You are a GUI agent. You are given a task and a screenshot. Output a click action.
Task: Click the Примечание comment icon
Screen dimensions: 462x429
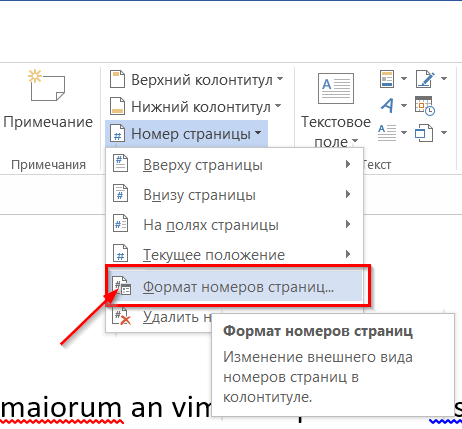coord(47,85)
